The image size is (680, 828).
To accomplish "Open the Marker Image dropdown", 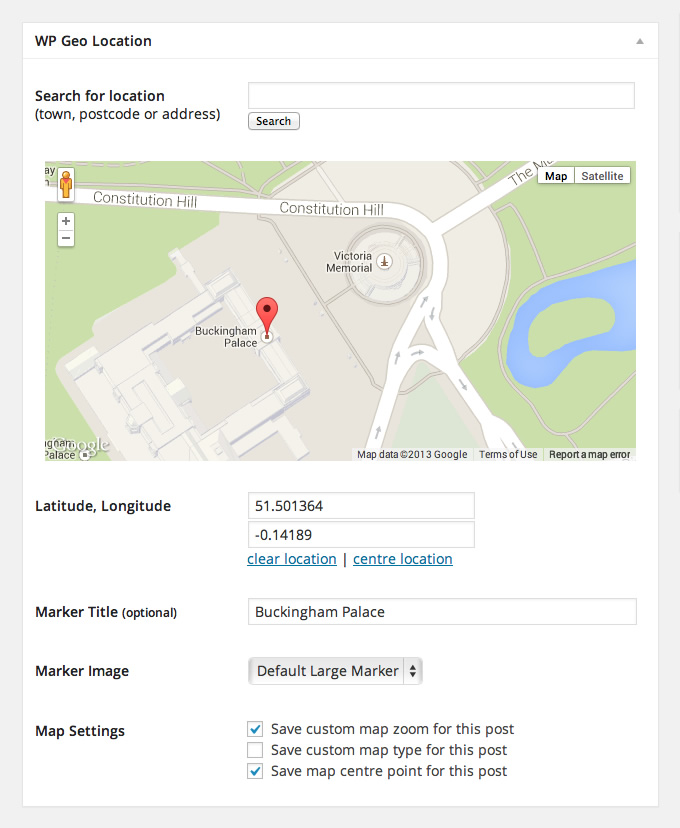I will point(335,671).
